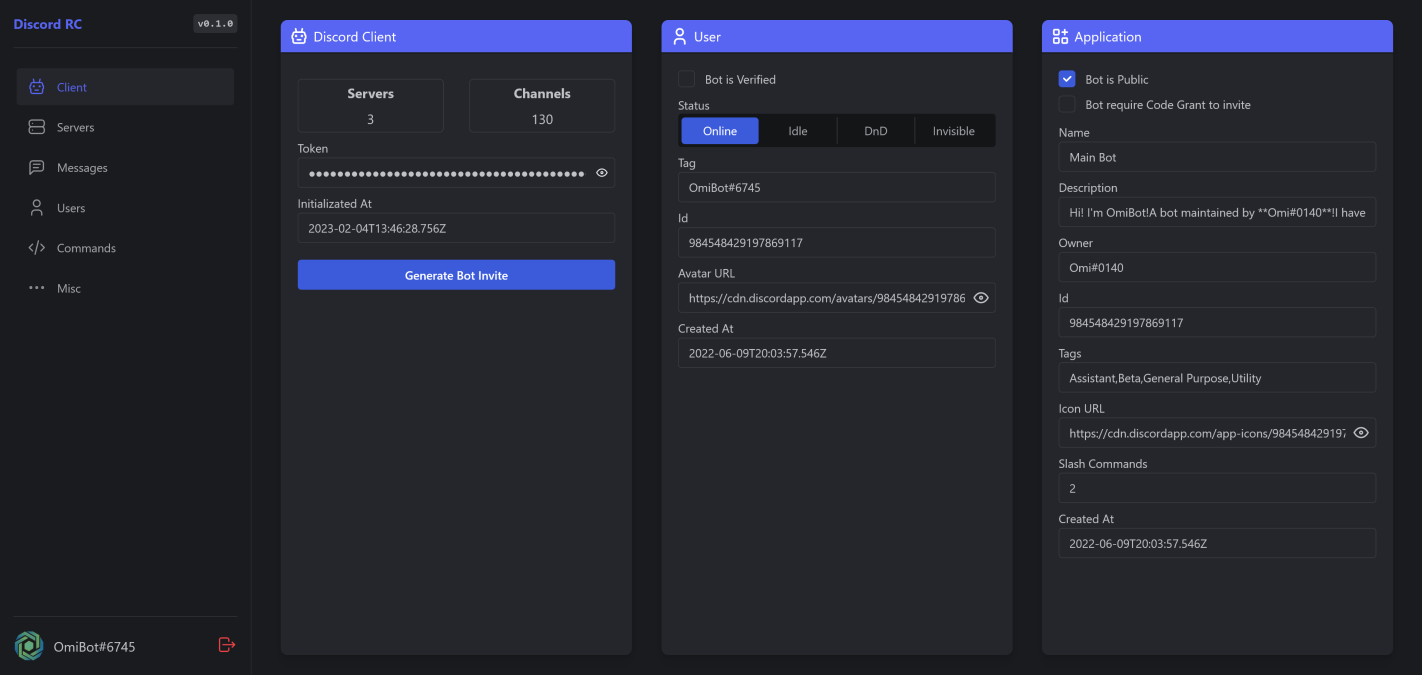Click the Commands code brackets icon
Screen dimensions: 1422x675
[37, 248]
